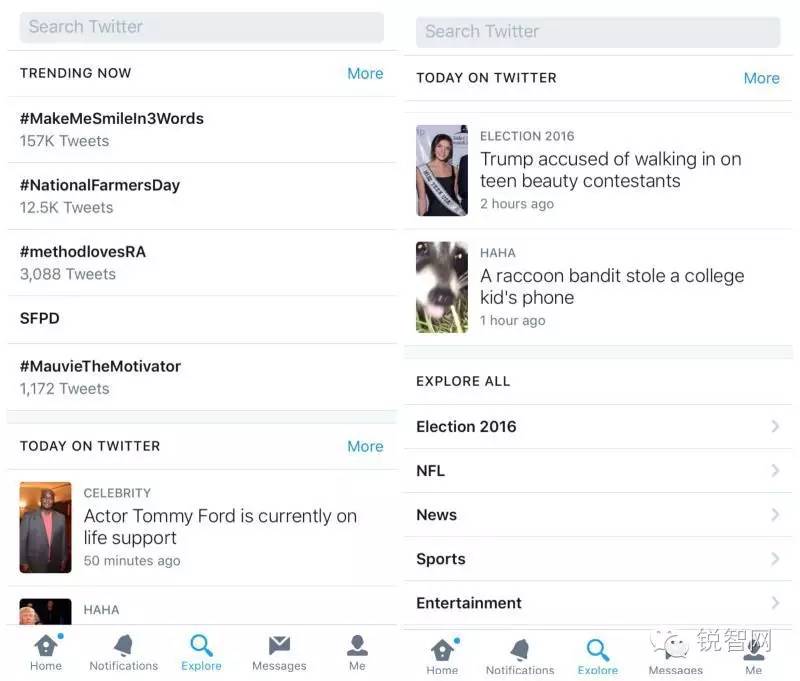Viewport: 800px width, 681px height.
Task: Tap the Home icon in left screen
Action: click(46, 646)
